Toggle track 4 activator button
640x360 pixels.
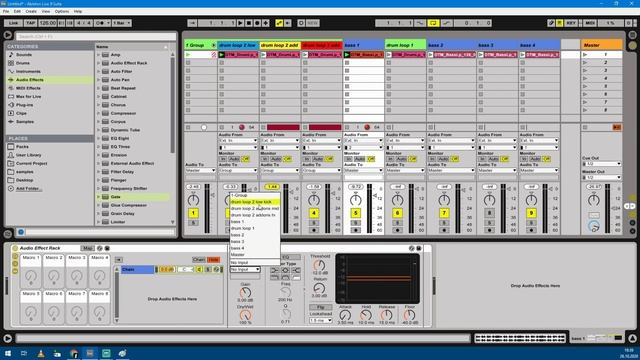click(x=313, y=213)
